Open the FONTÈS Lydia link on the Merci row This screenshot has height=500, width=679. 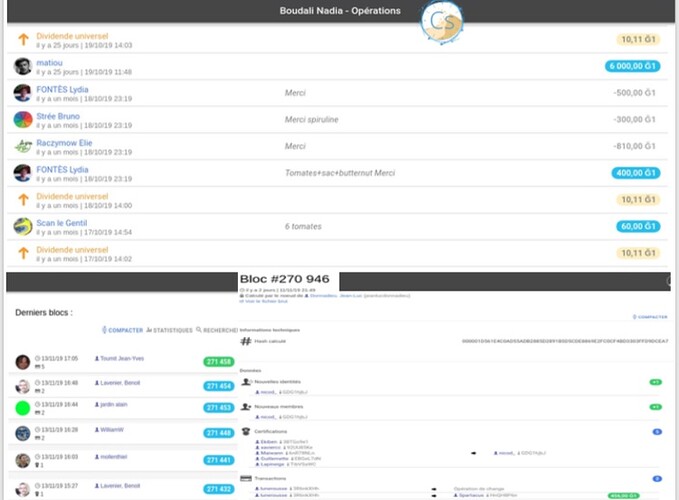coord(62,90)
